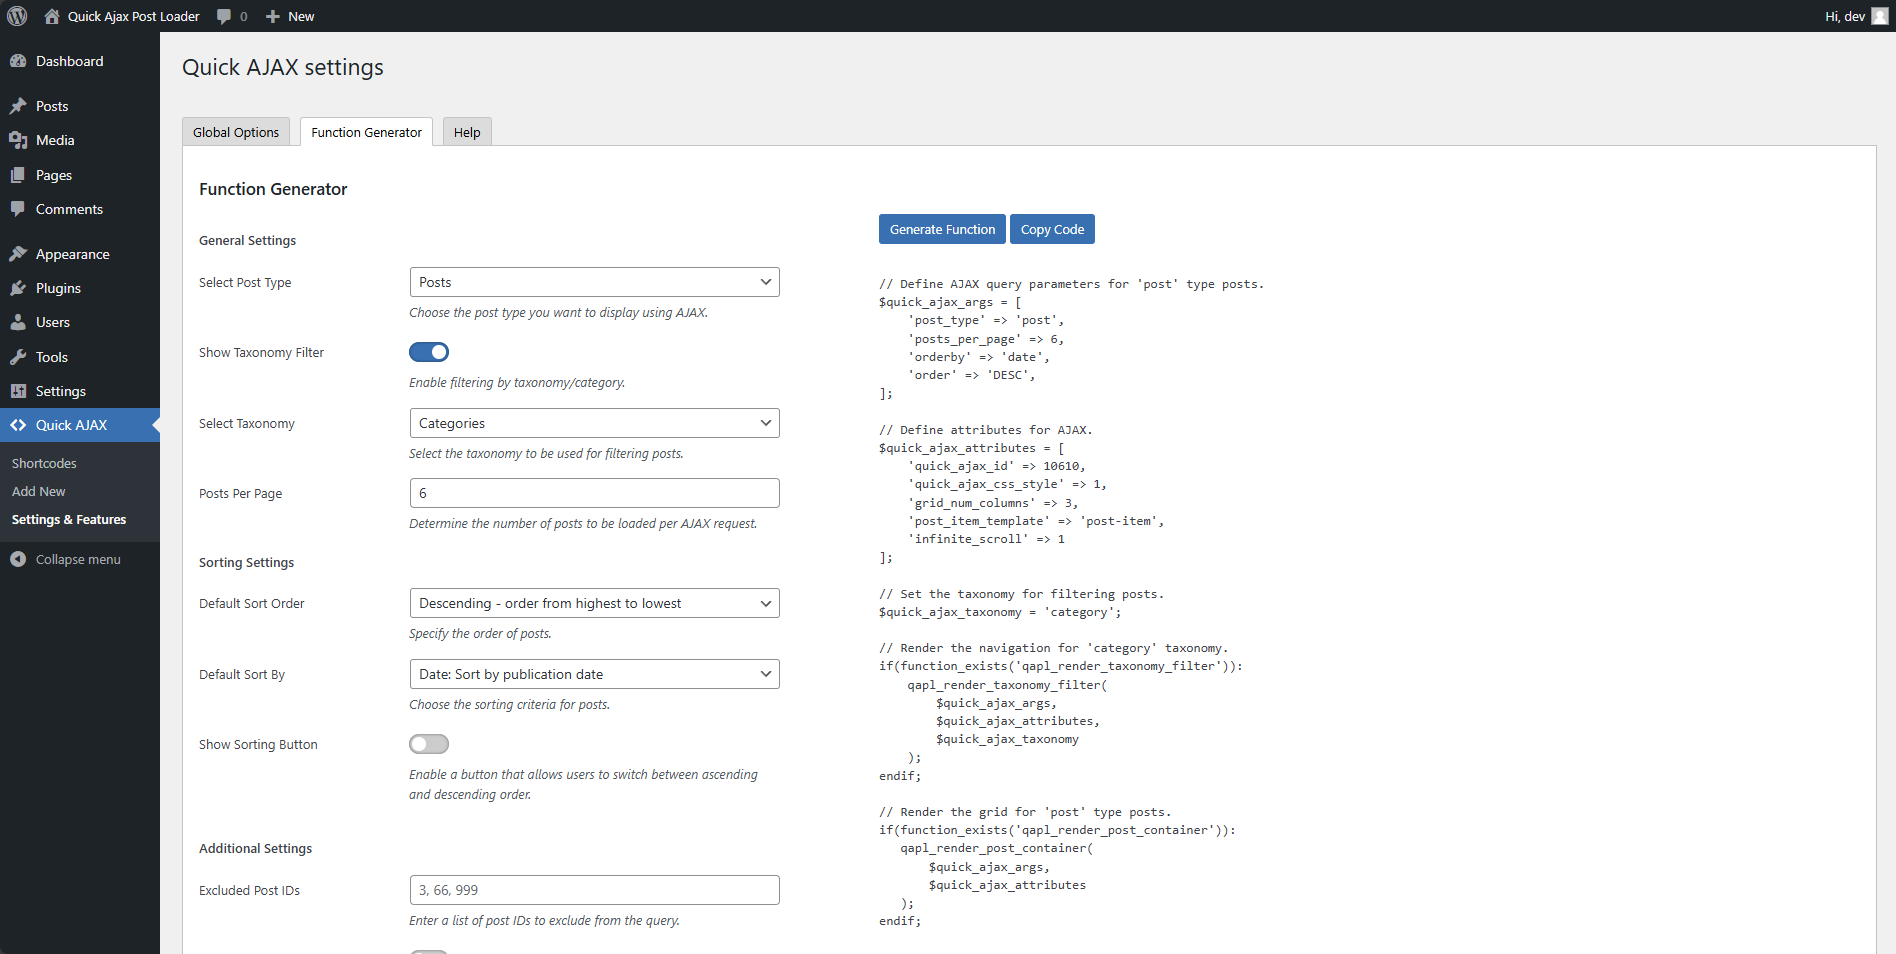Collapse the admin menu

[66, 559]
